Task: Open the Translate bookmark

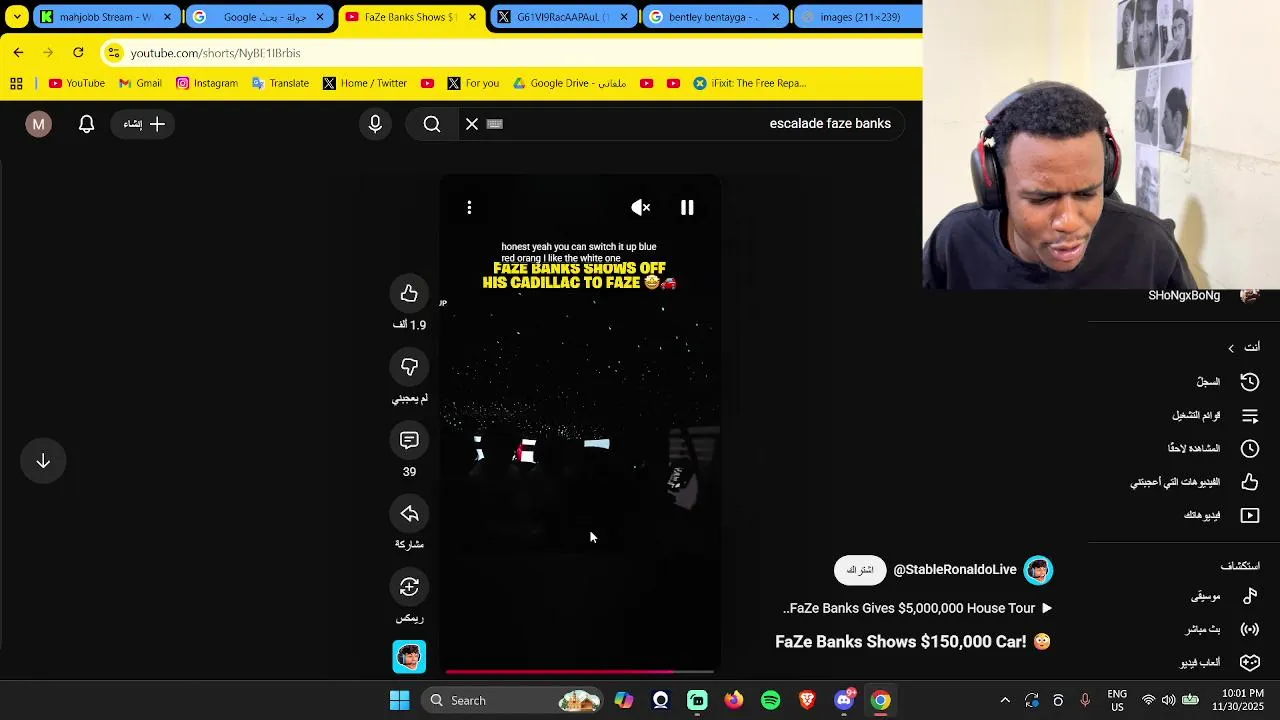Action: click(x=280, y=83)
